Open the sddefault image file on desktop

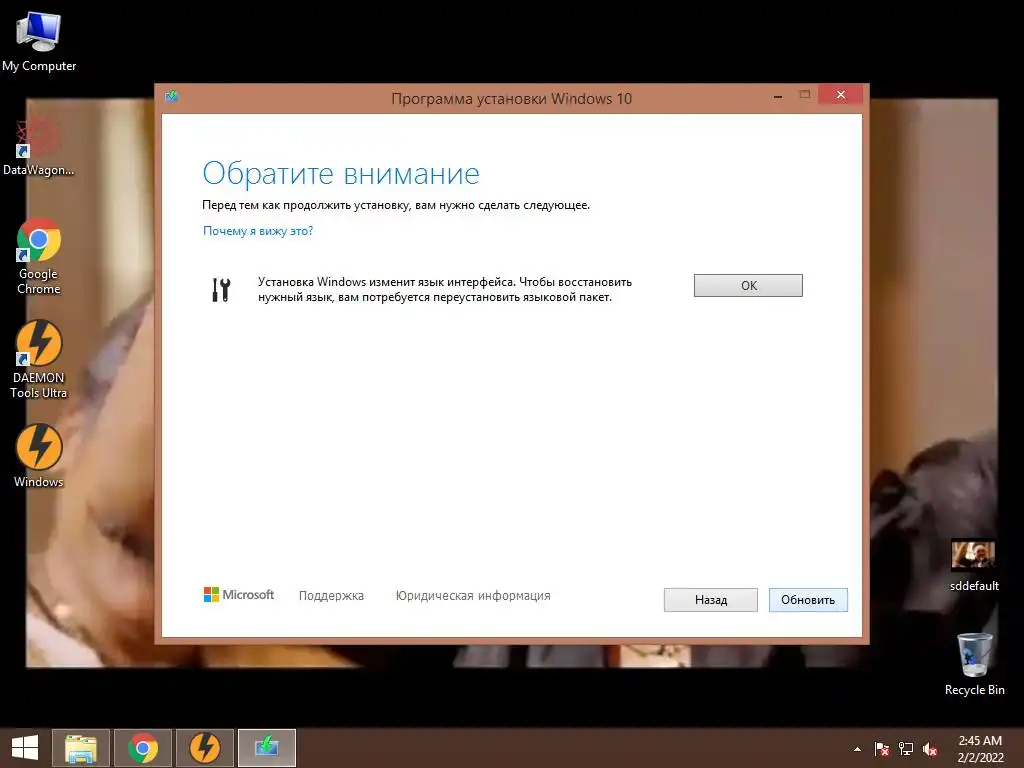pos(974,565)
